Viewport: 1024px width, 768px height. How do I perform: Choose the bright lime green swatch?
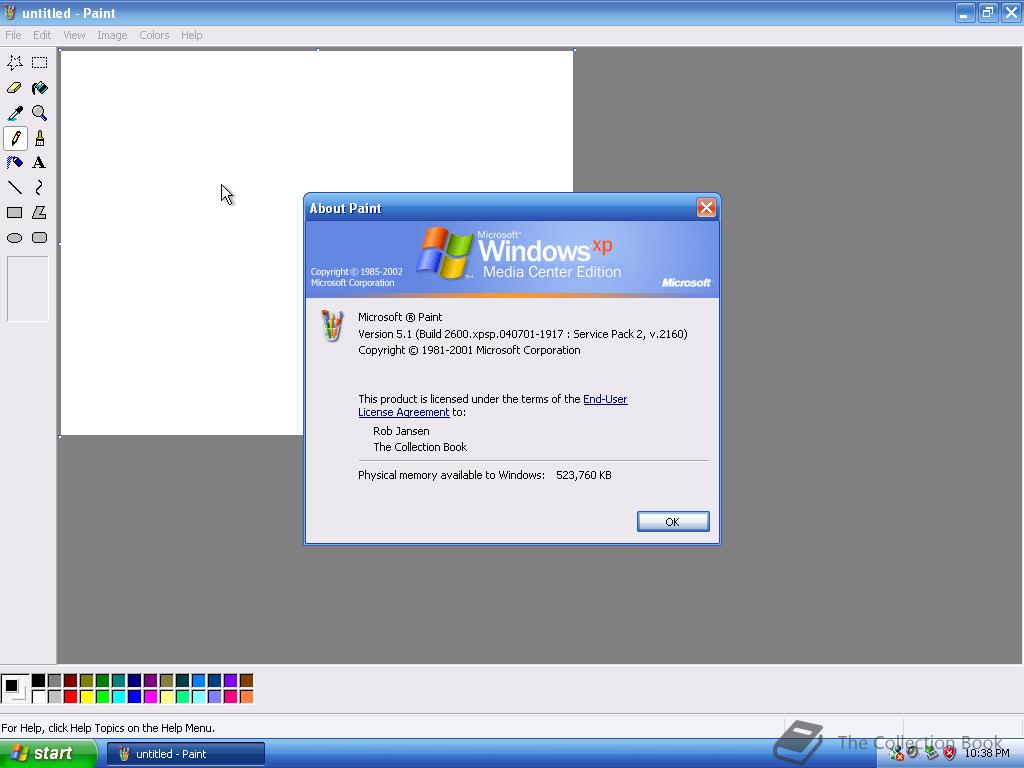tap(103, 697)
